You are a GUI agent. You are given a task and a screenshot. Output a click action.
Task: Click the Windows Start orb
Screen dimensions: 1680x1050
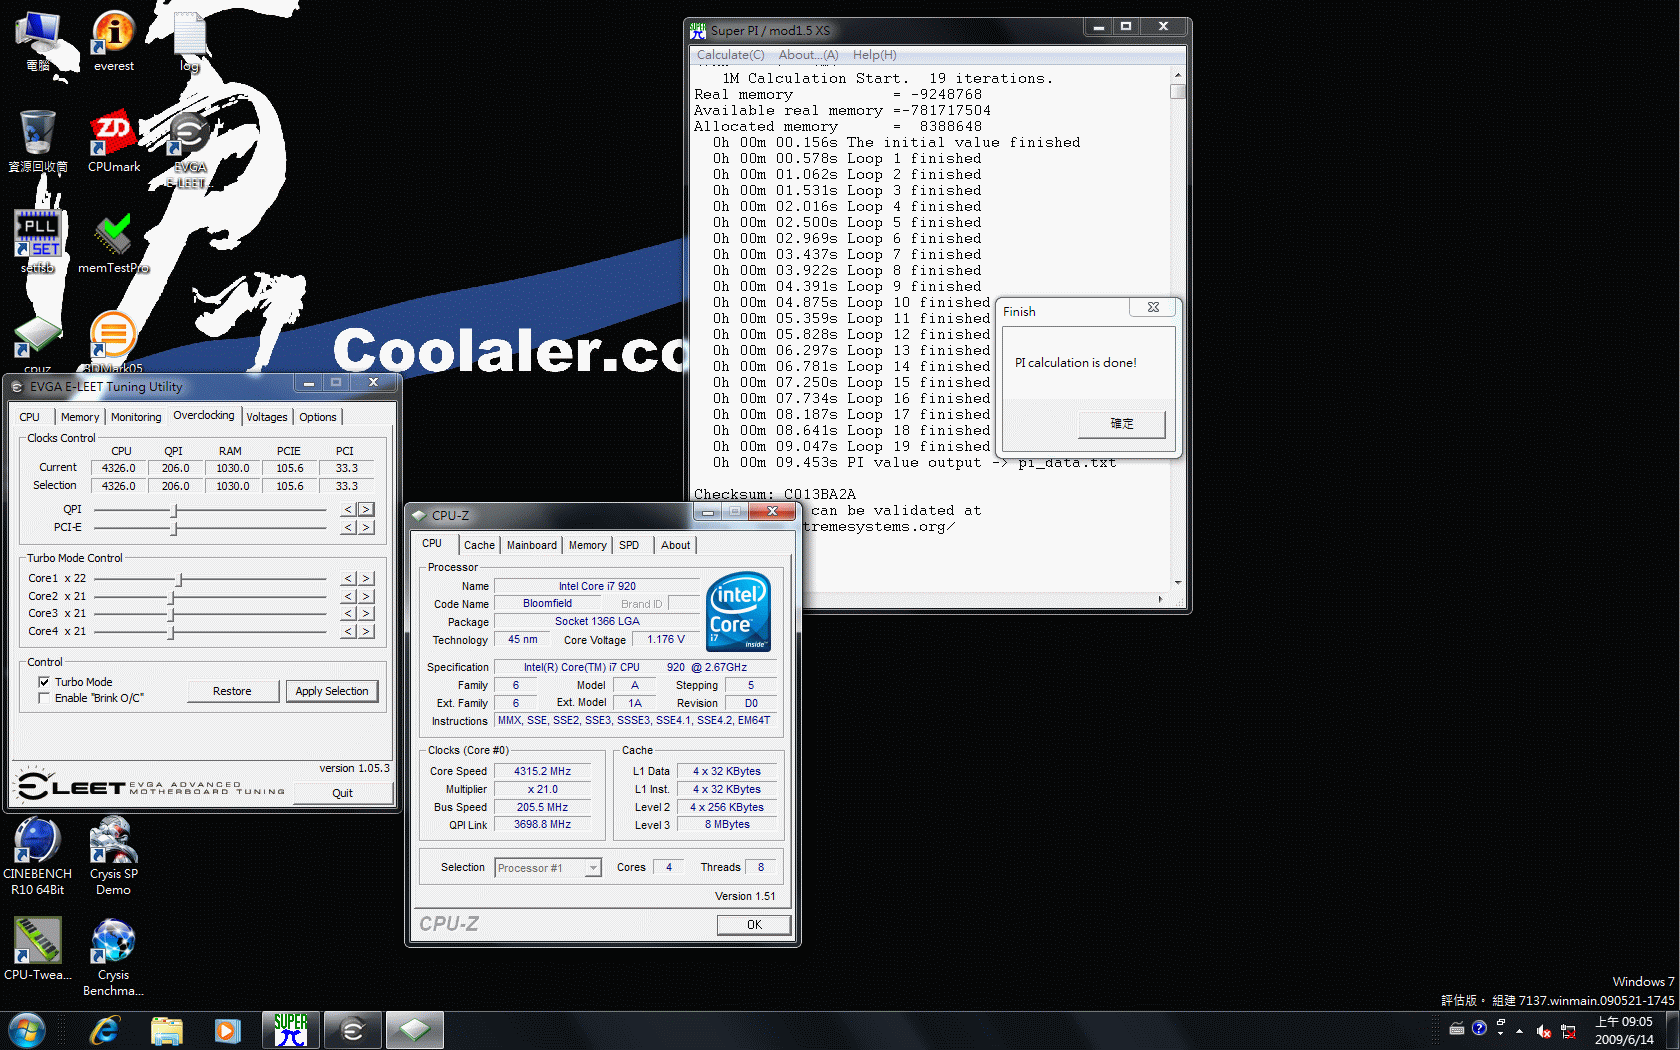[x=27, y=1030]
